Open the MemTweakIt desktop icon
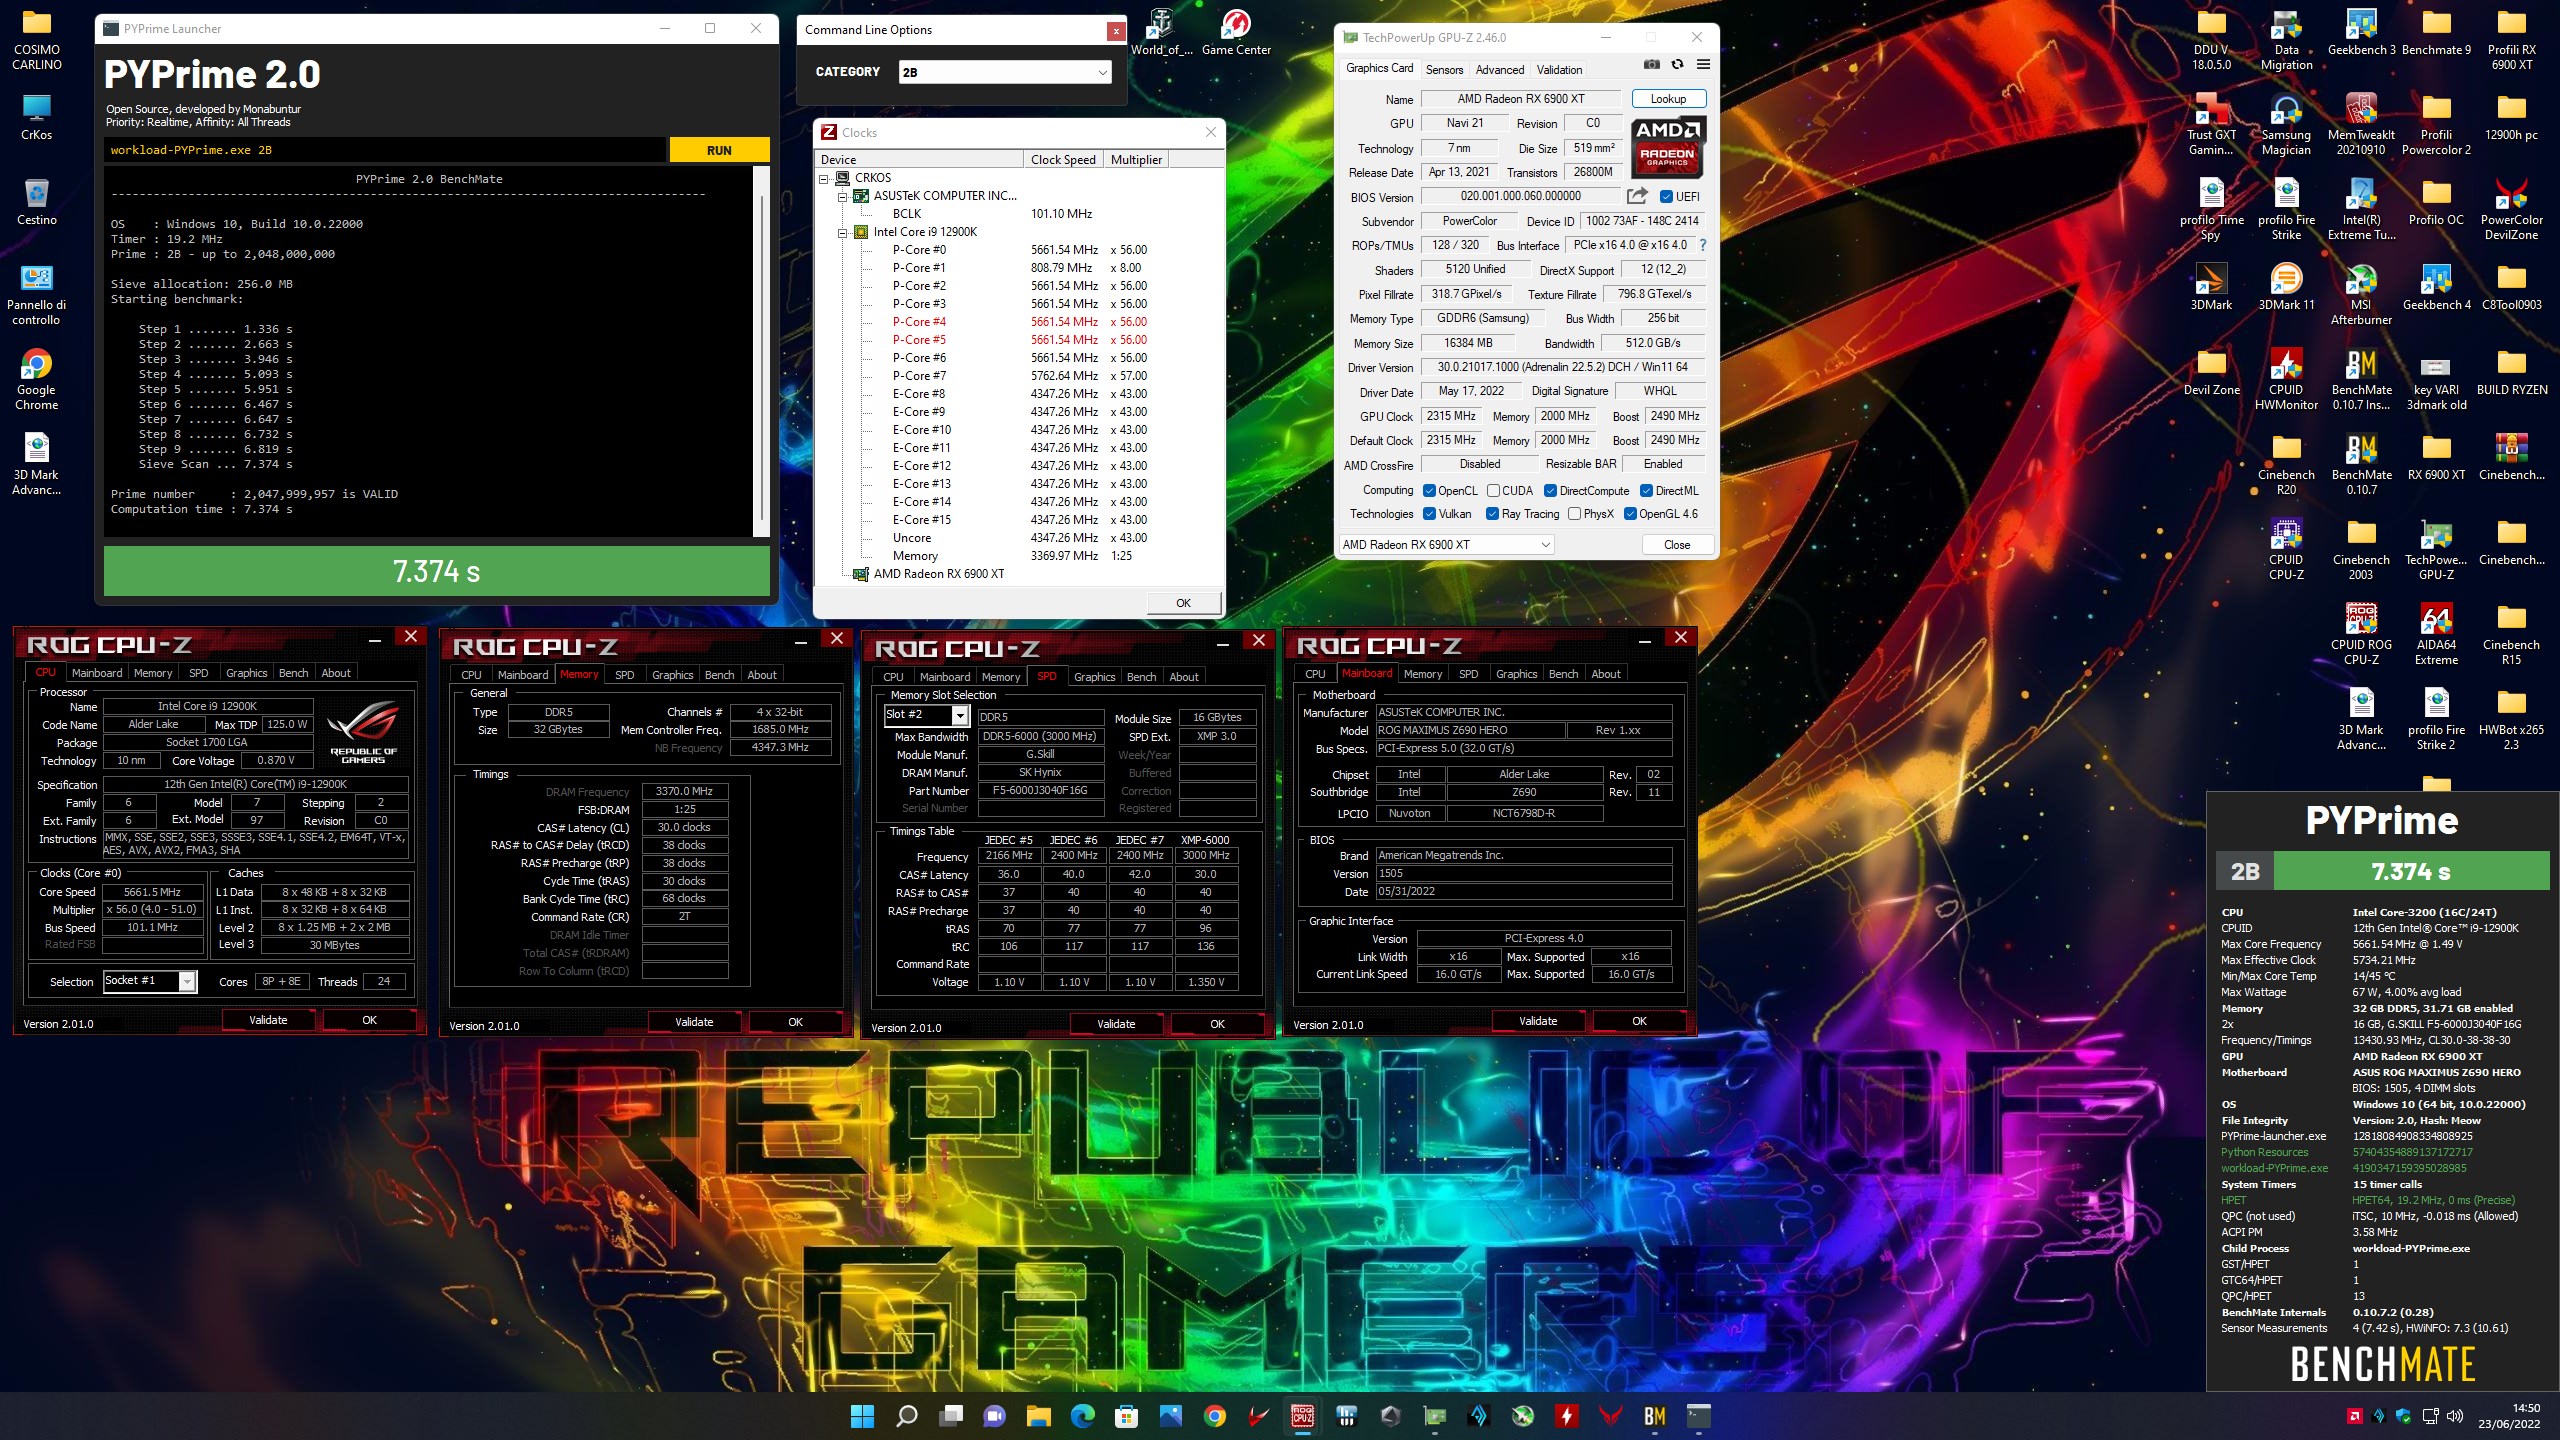 (x=2361, y=124)
